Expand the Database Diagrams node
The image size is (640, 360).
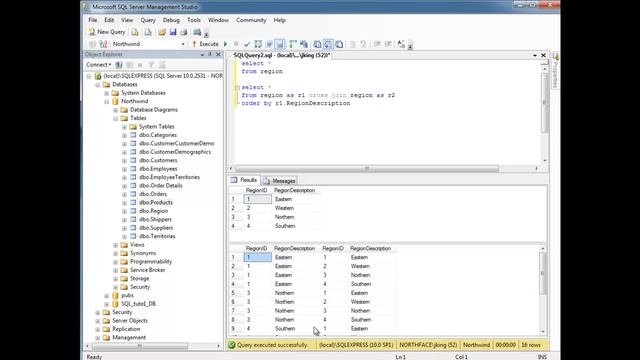click(x=116, y=110)
